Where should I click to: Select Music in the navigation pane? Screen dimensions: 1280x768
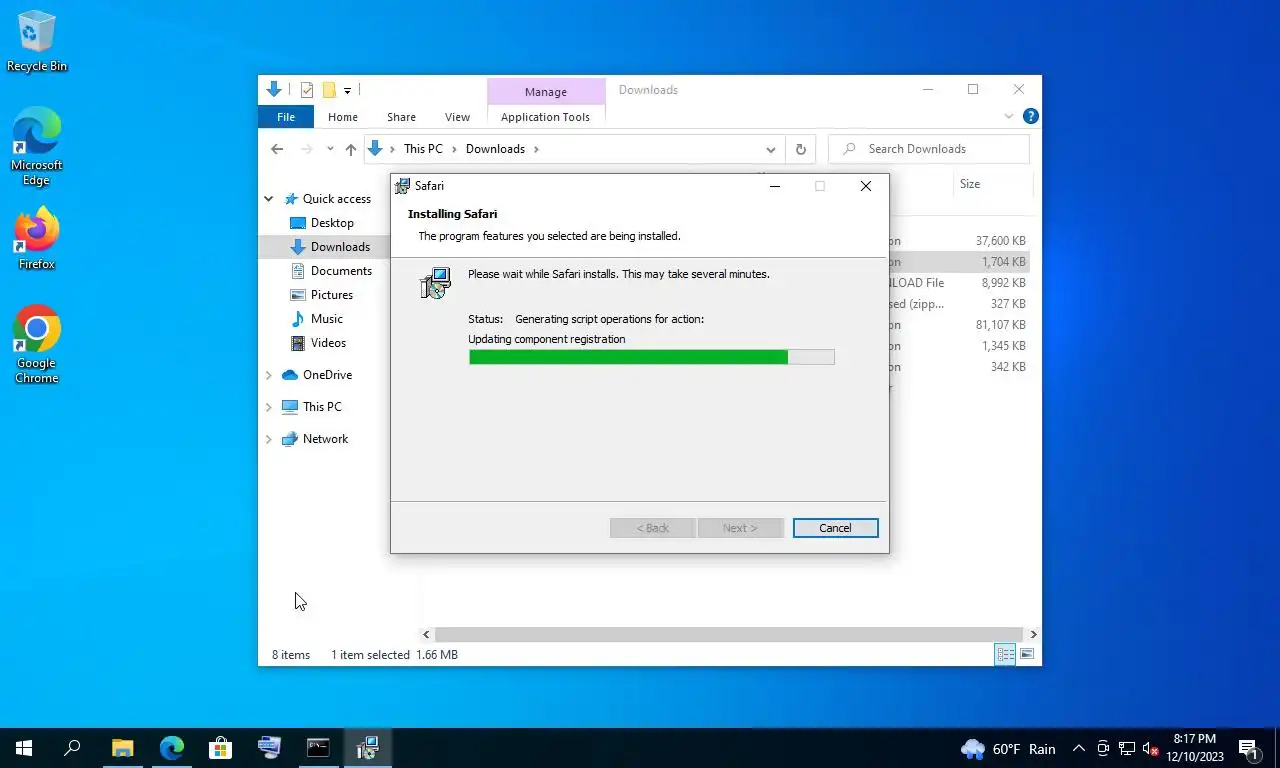326,319
